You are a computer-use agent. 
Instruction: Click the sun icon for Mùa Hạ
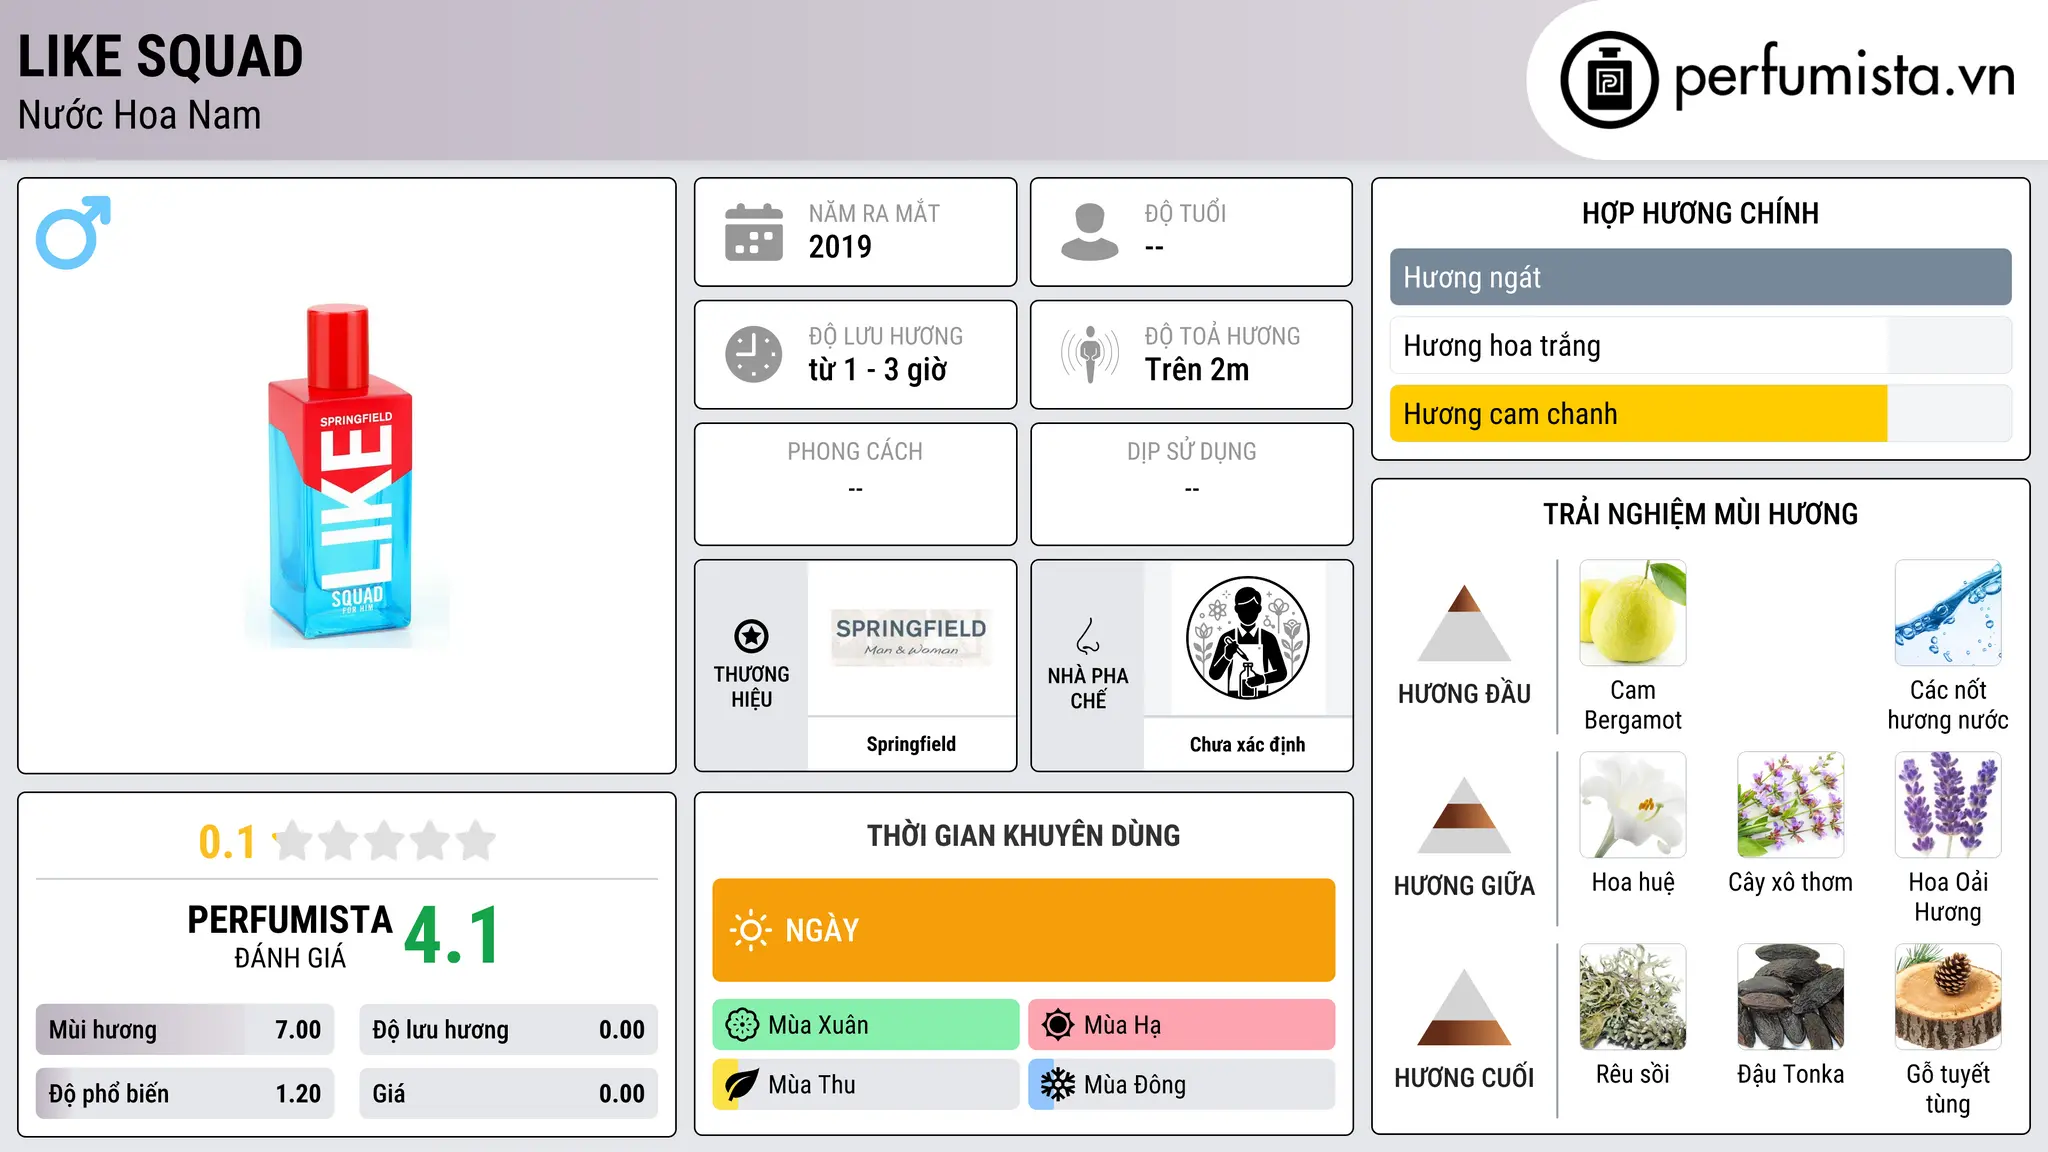(x=1058, y=1025)
